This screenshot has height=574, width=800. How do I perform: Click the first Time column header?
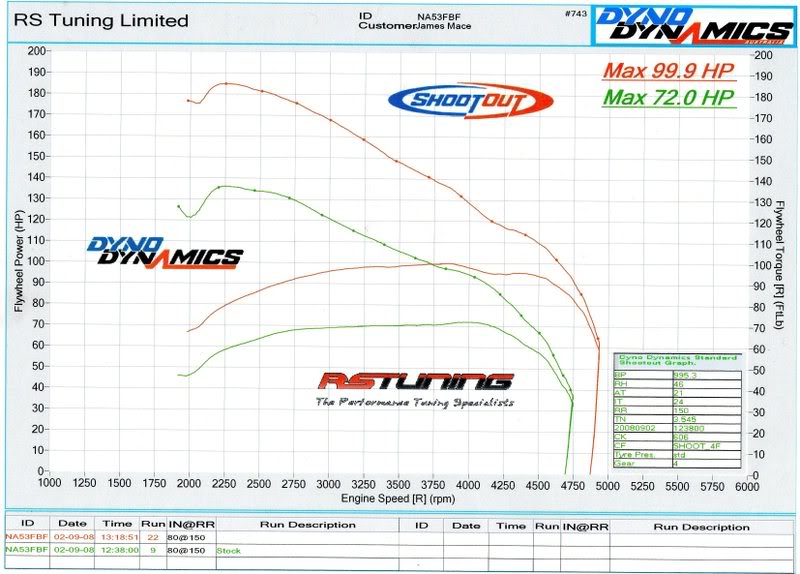[x=118, y=525]
